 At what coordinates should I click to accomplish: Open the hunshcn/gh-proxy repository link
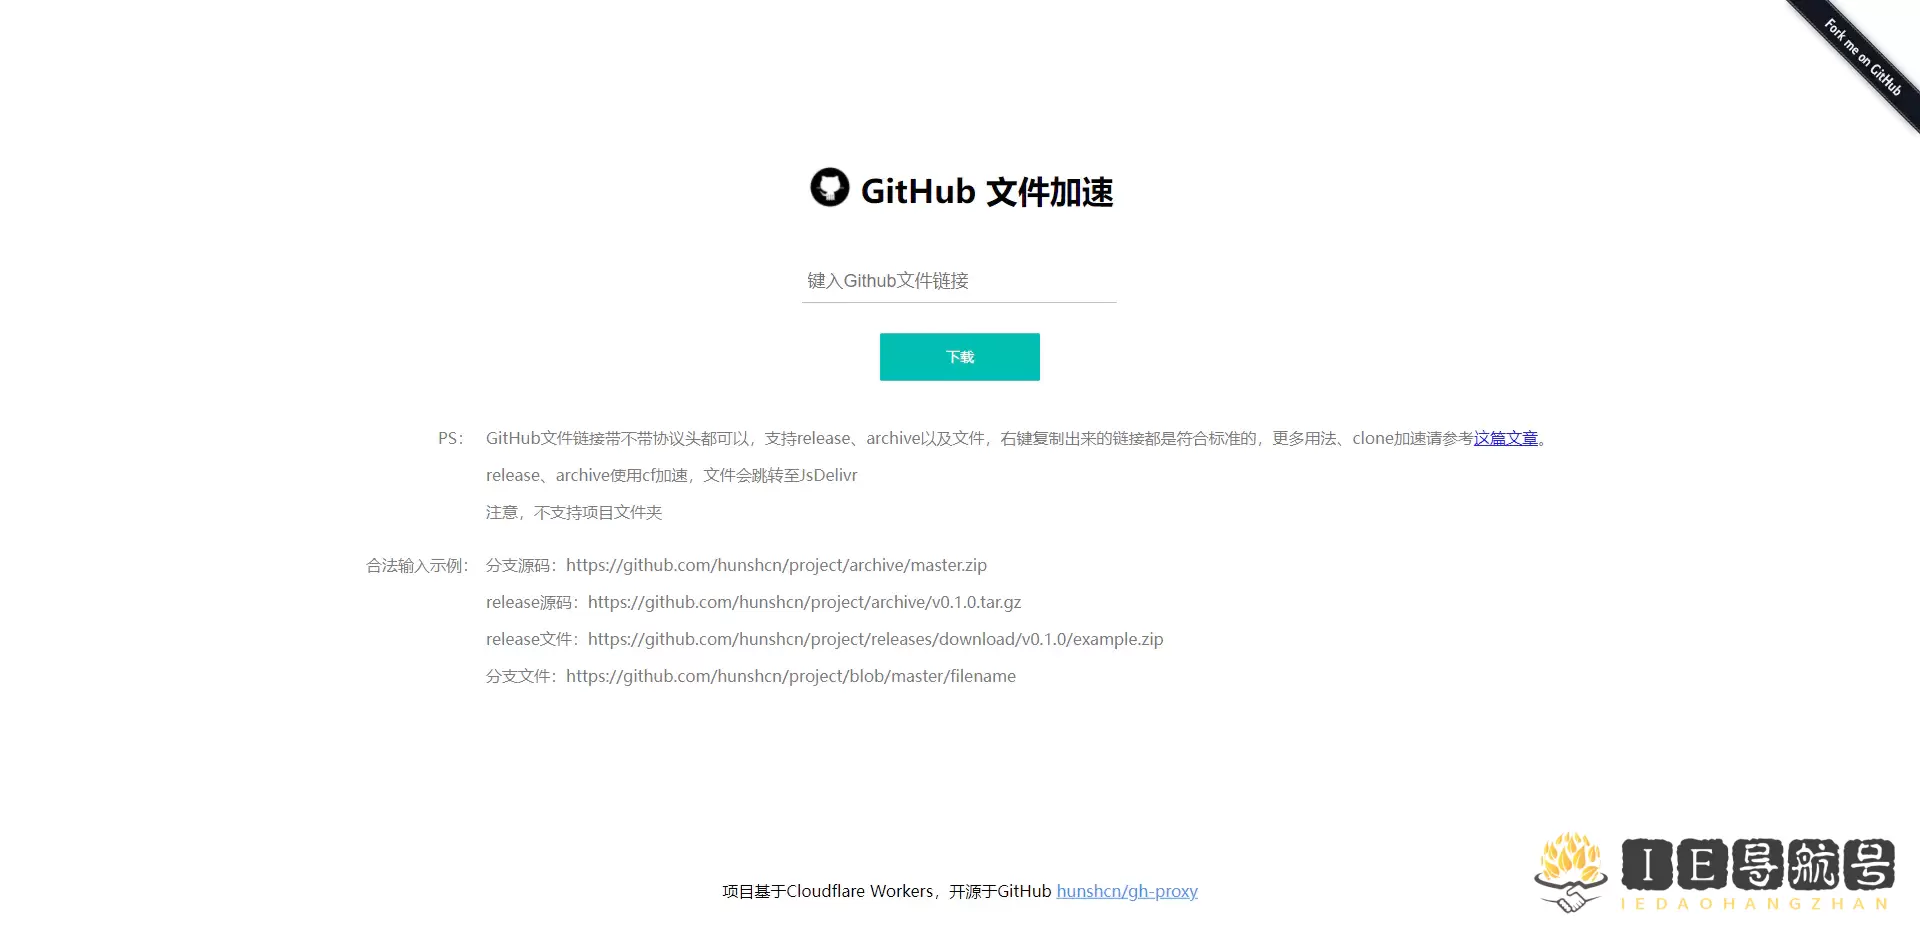1127,891
